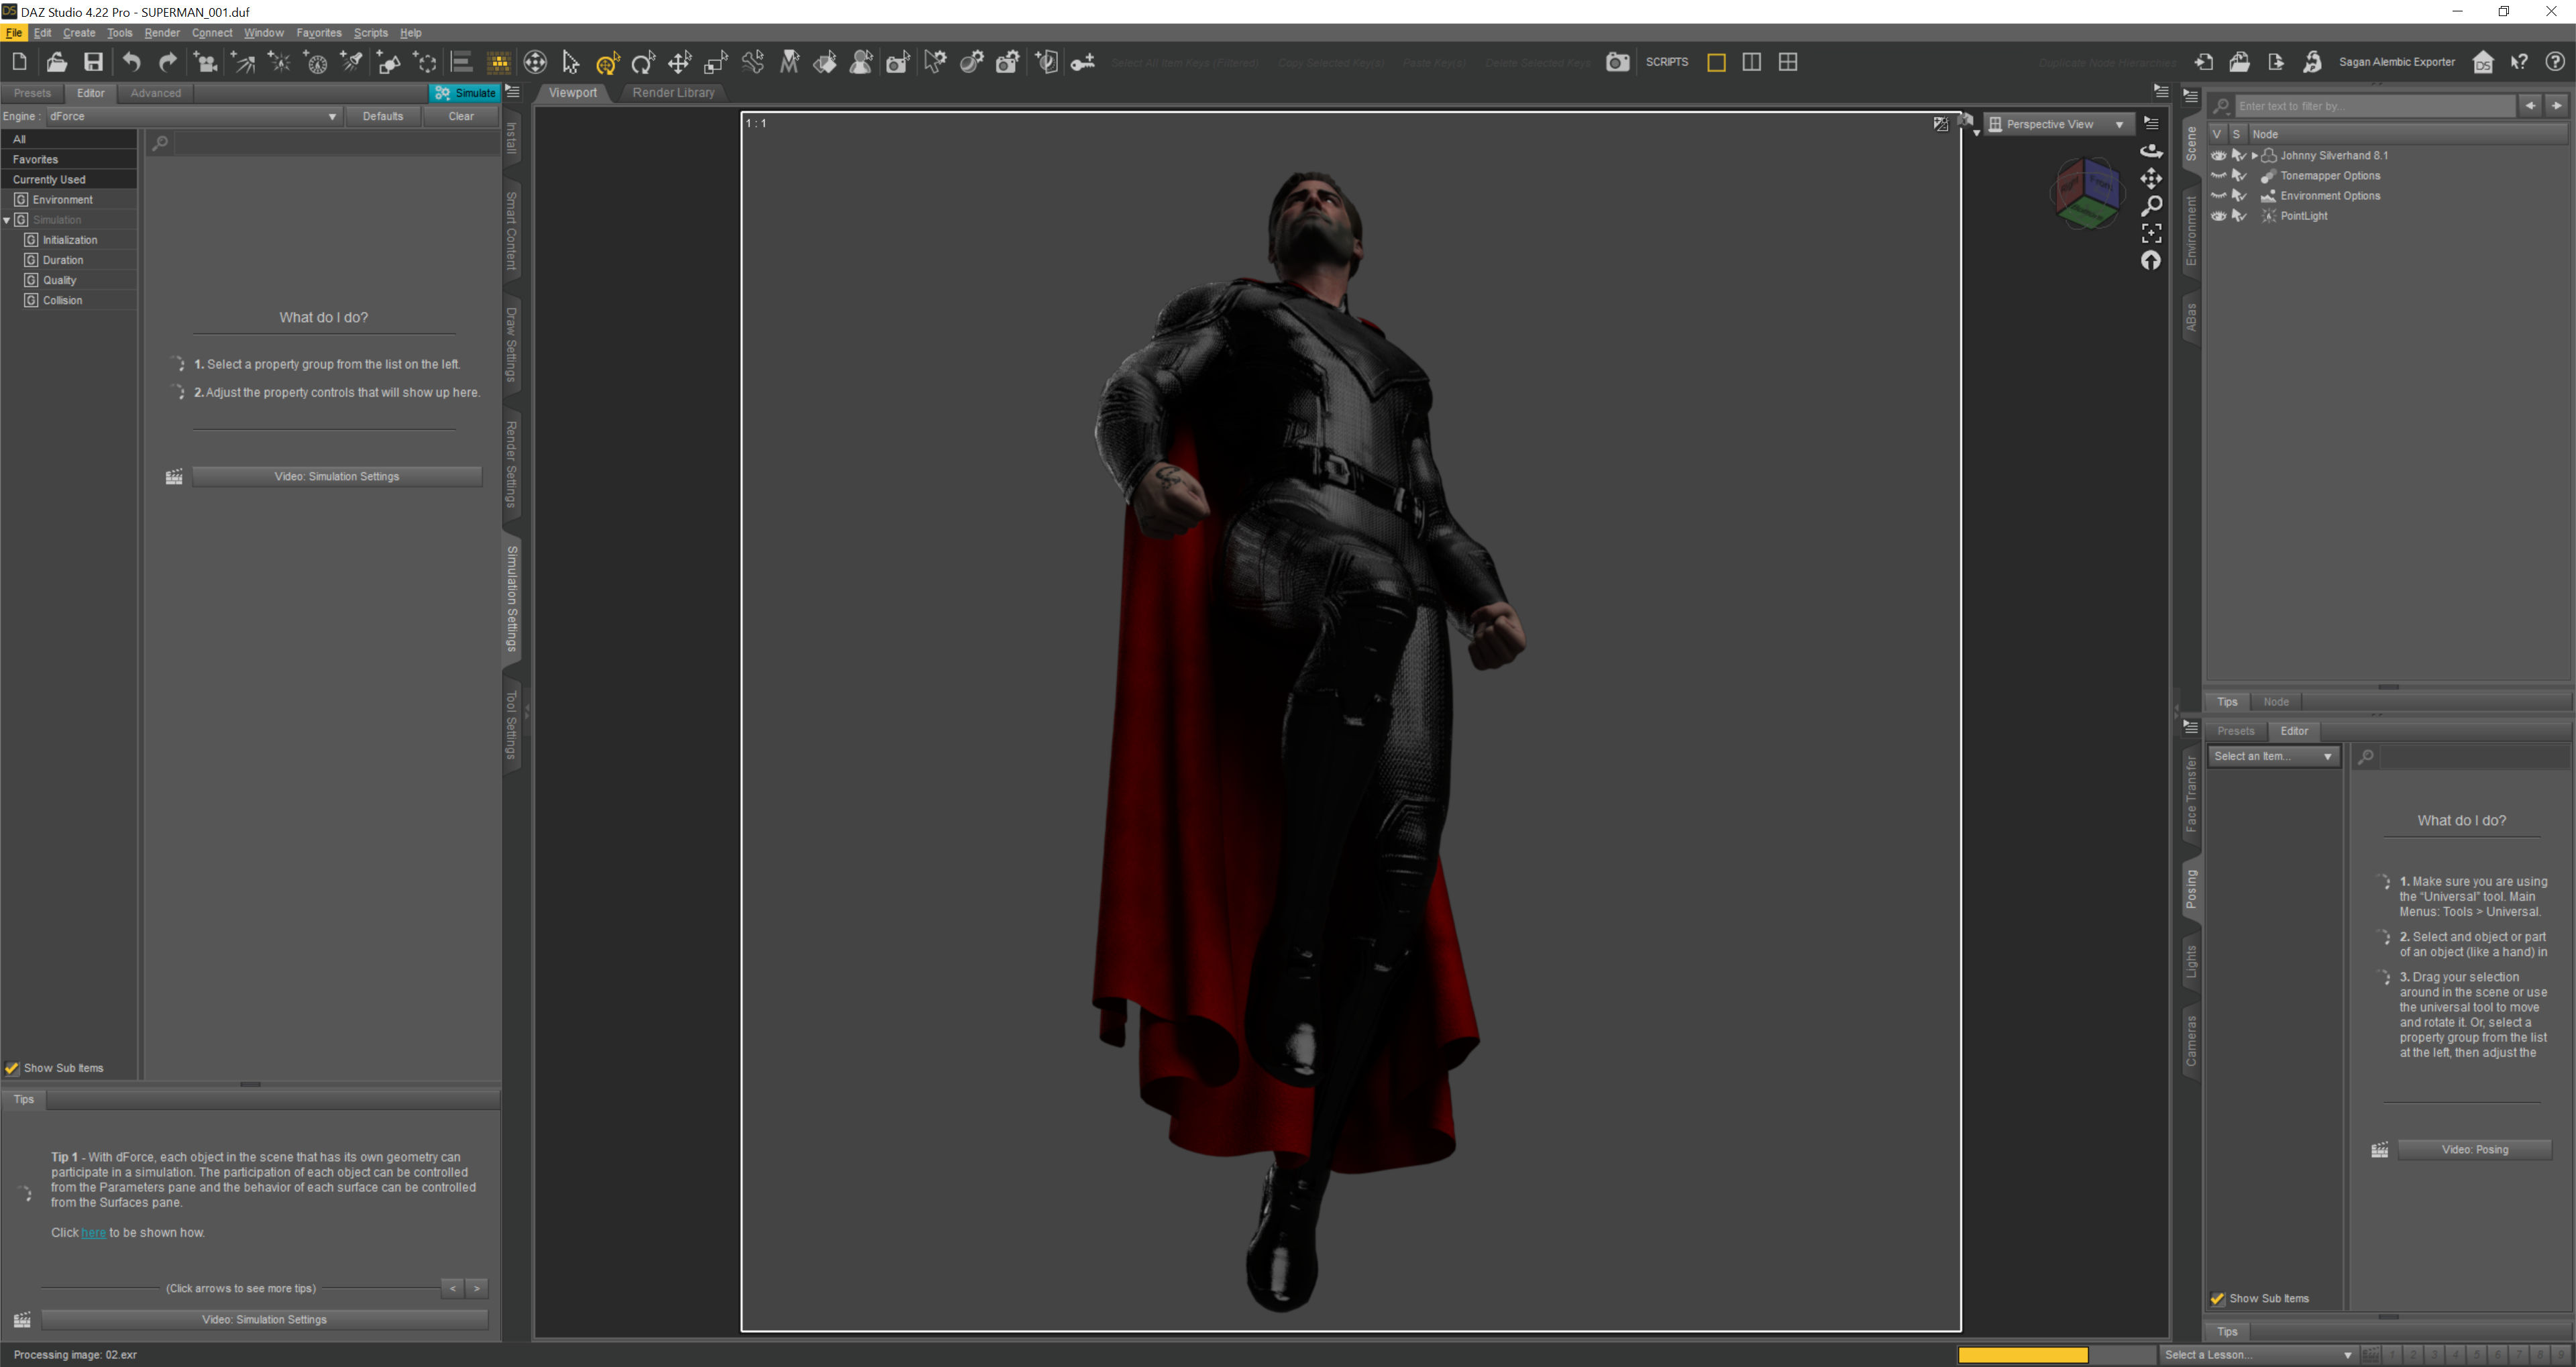
Task: Open a file with the folder icon
Action: pyautogui.click(x=56, y=62)
